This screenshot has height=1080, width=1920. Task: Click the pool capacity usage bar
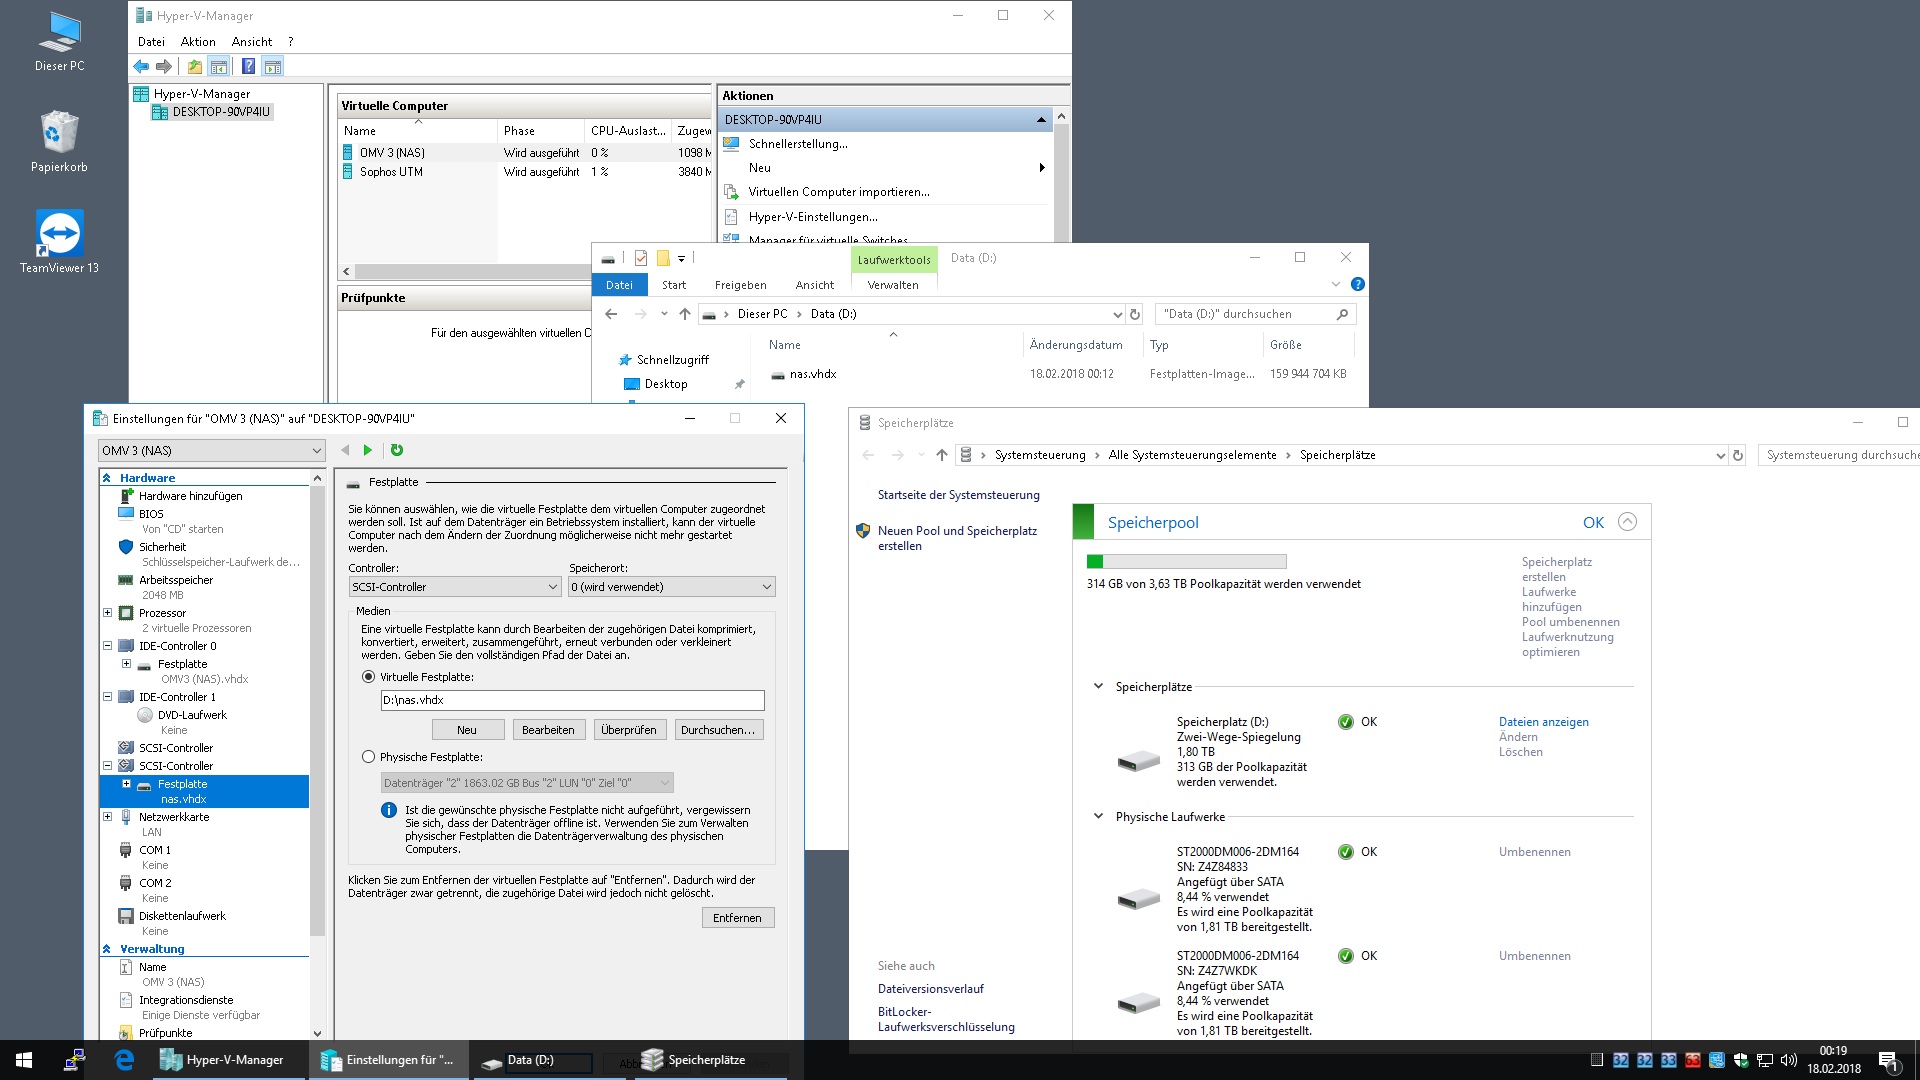1186,562
